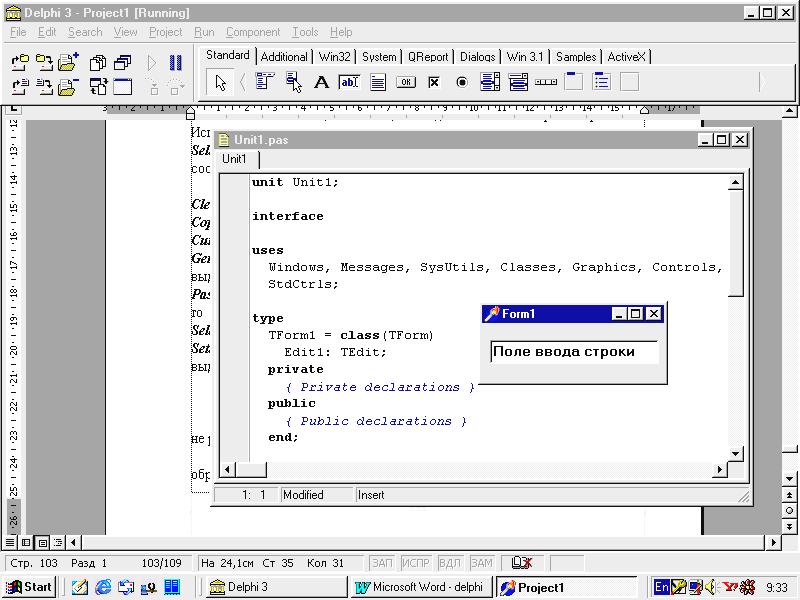Switch to the System palette tab
Screen dimensions: 800x600
point(379,57)
